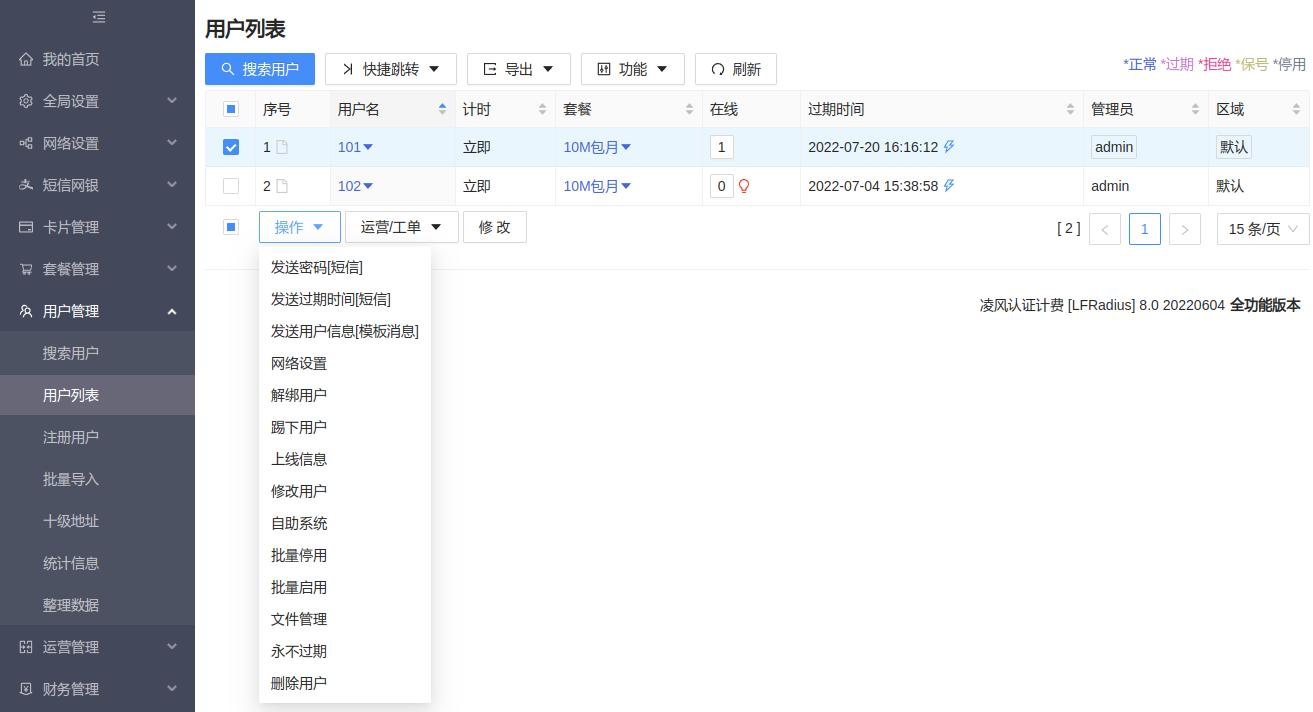Click the sort arrows on the 过期时间 column
Image resolution: width=1313 pixels, height=712 pixels.
click(x=1070, y=109)
